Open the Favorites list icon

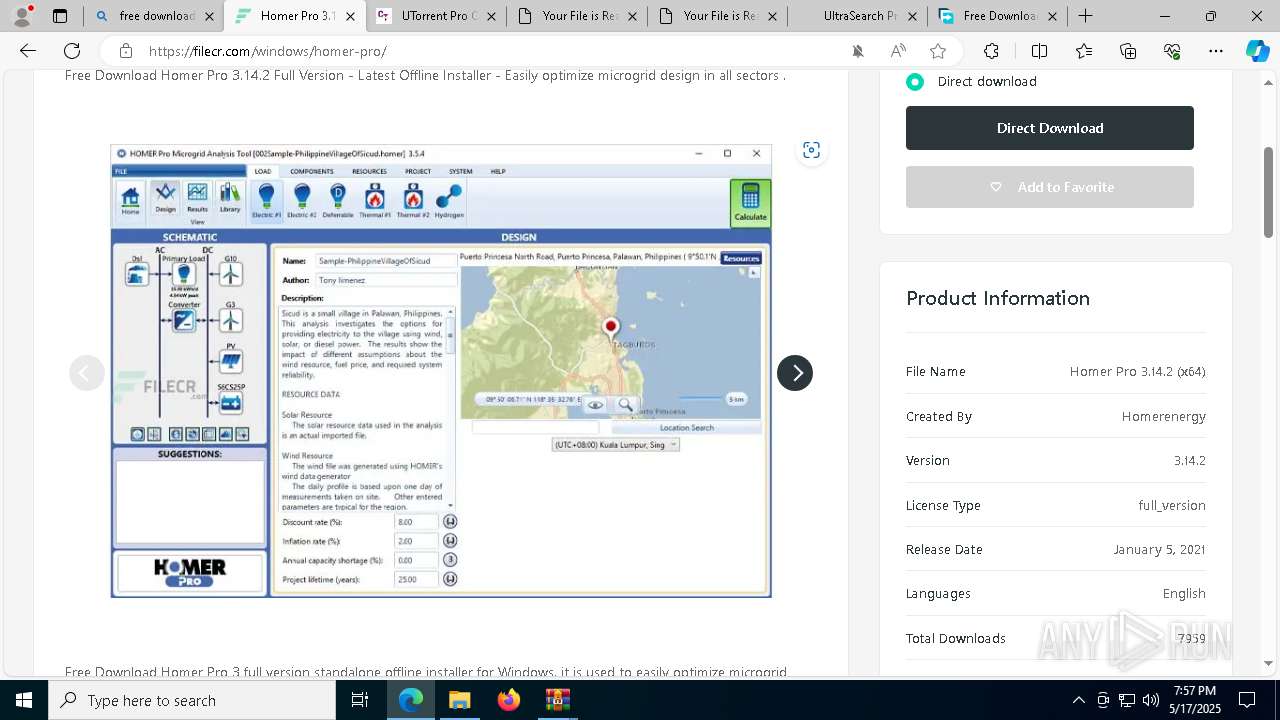click(x=1084, y=51)
